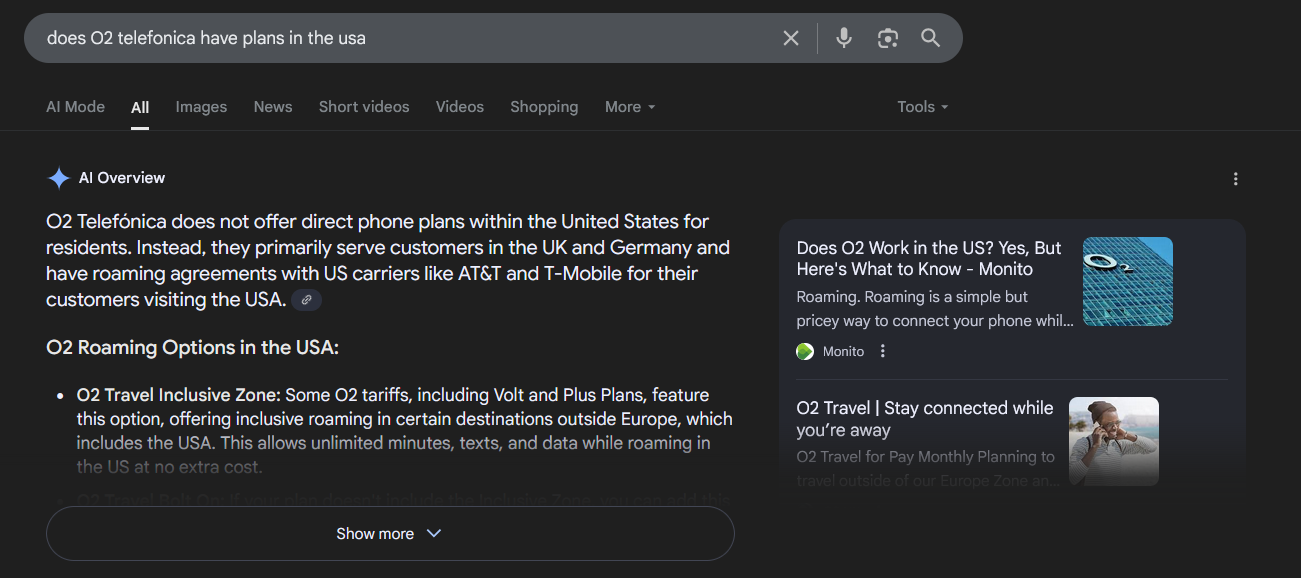Image resolution: width=1301 pixels, height=578 pixels.
Task: Expand AI Overview with Show more
Action: 390,534
